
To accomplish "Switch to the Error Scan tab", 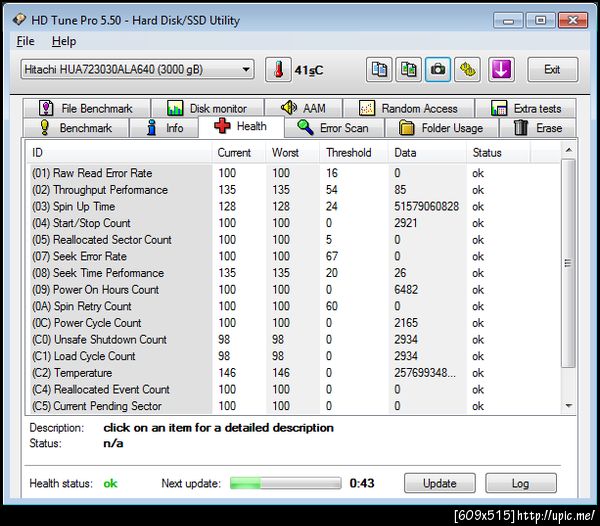I will (x=334, y=128).
